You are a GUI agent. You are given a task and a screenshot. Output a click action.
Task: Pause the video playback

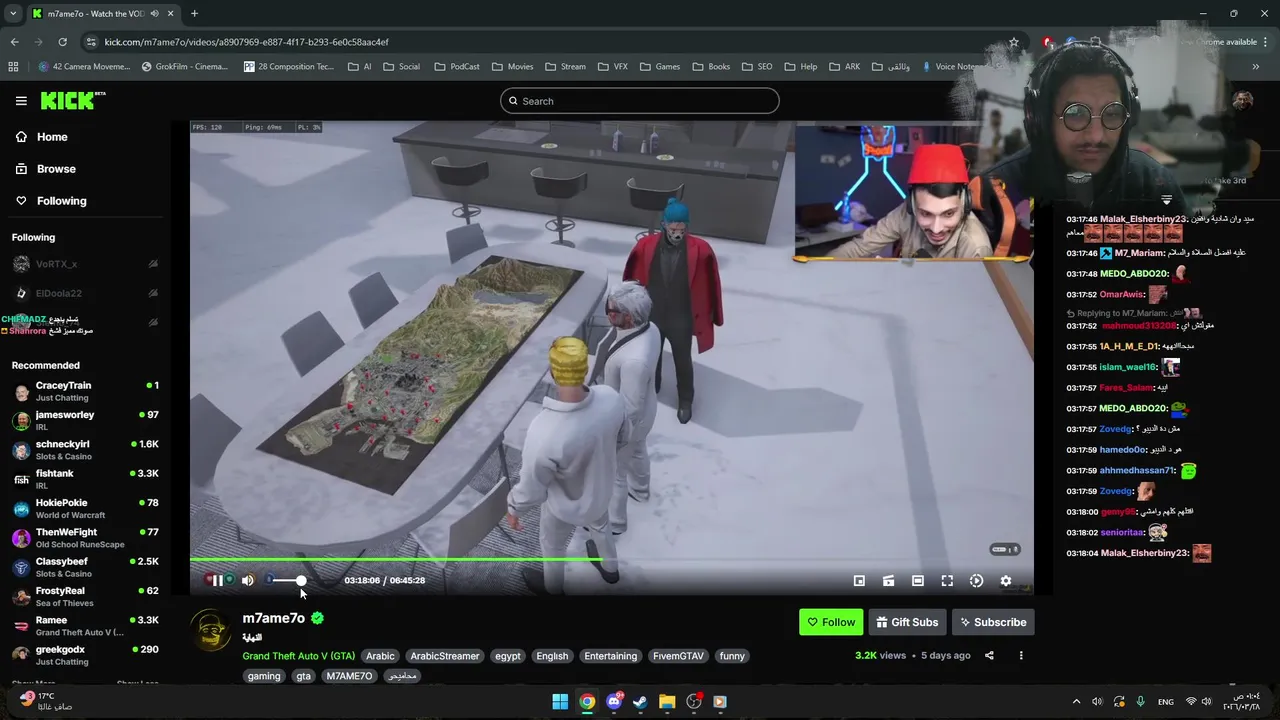[217, 580]
